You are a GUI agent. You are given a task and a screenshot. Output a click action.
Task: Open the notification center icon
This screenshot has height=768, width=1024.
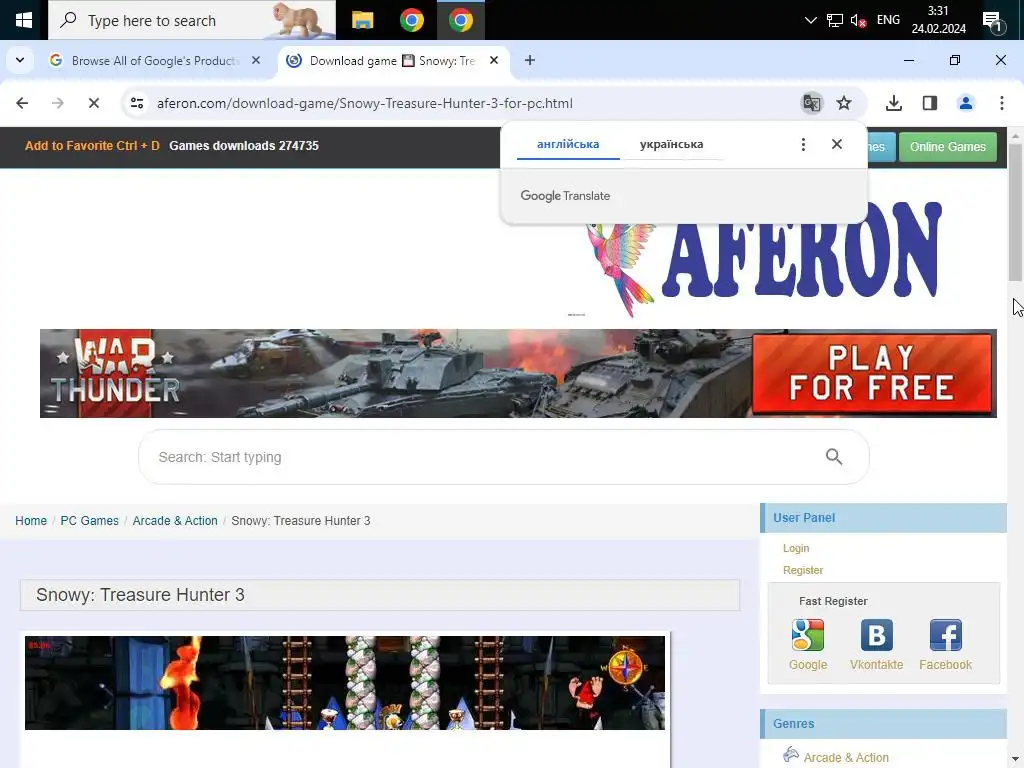993,22
